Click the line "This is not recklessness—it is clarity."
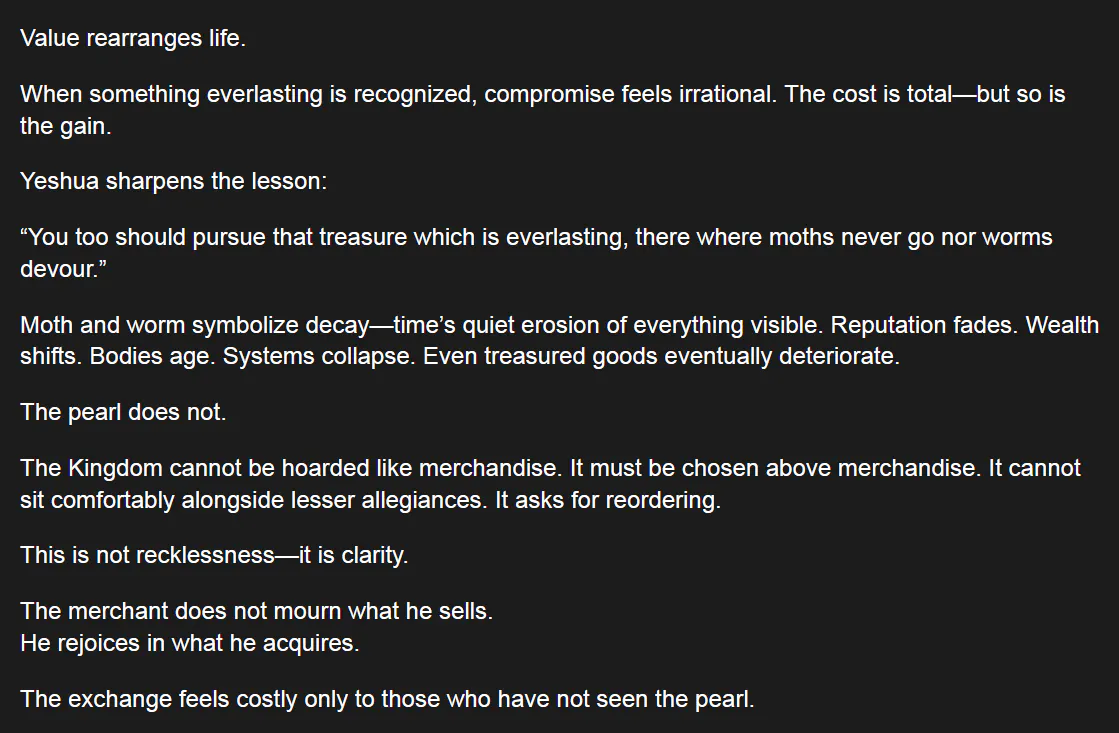Screen dimensions: 1119x733 [214, 555]
